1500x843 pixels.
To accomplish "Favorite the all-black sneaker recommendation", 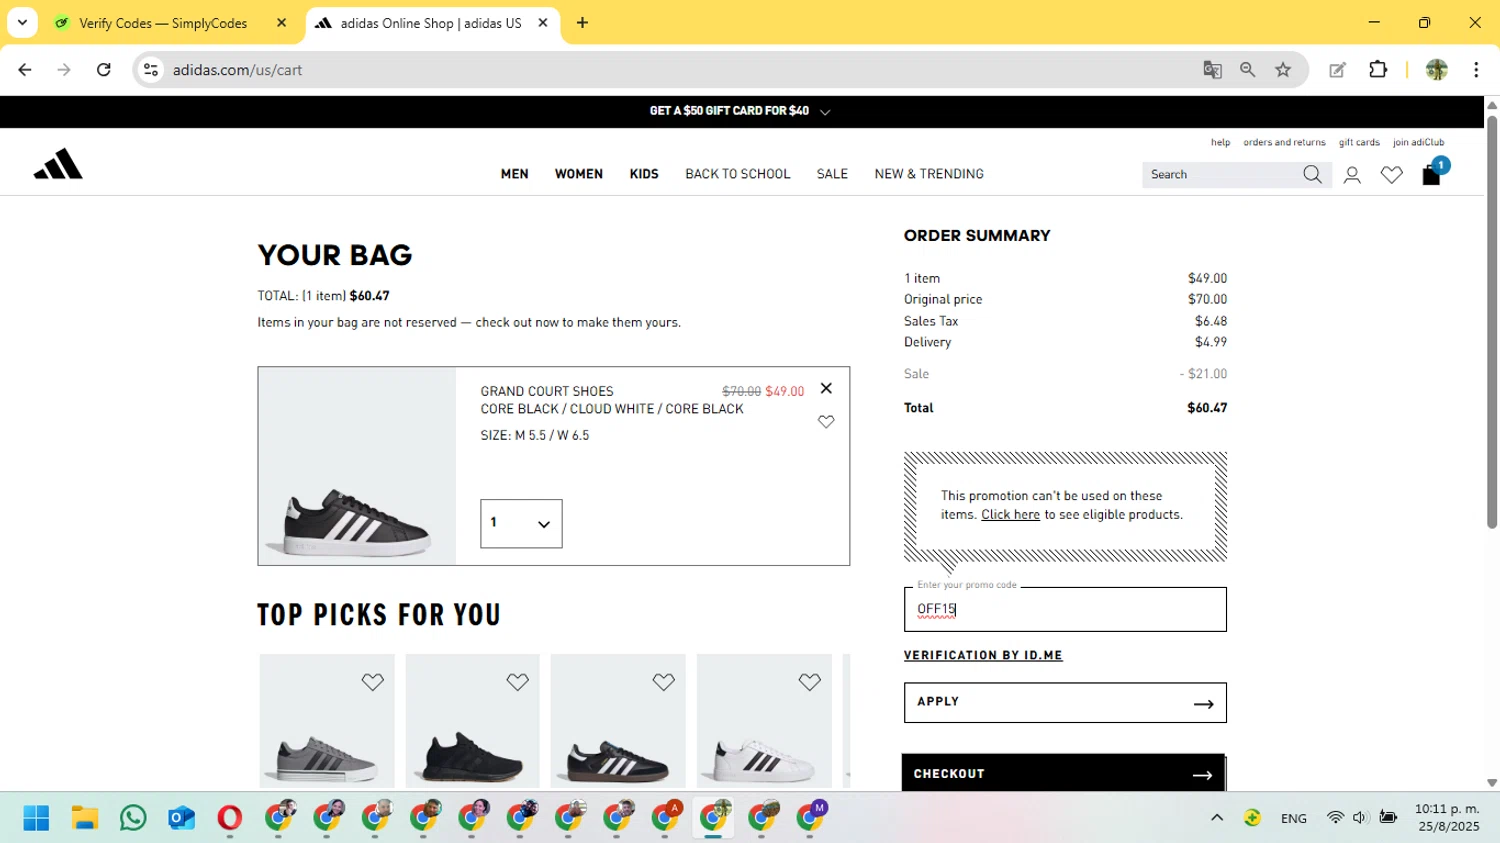I will tap(517, 682).
